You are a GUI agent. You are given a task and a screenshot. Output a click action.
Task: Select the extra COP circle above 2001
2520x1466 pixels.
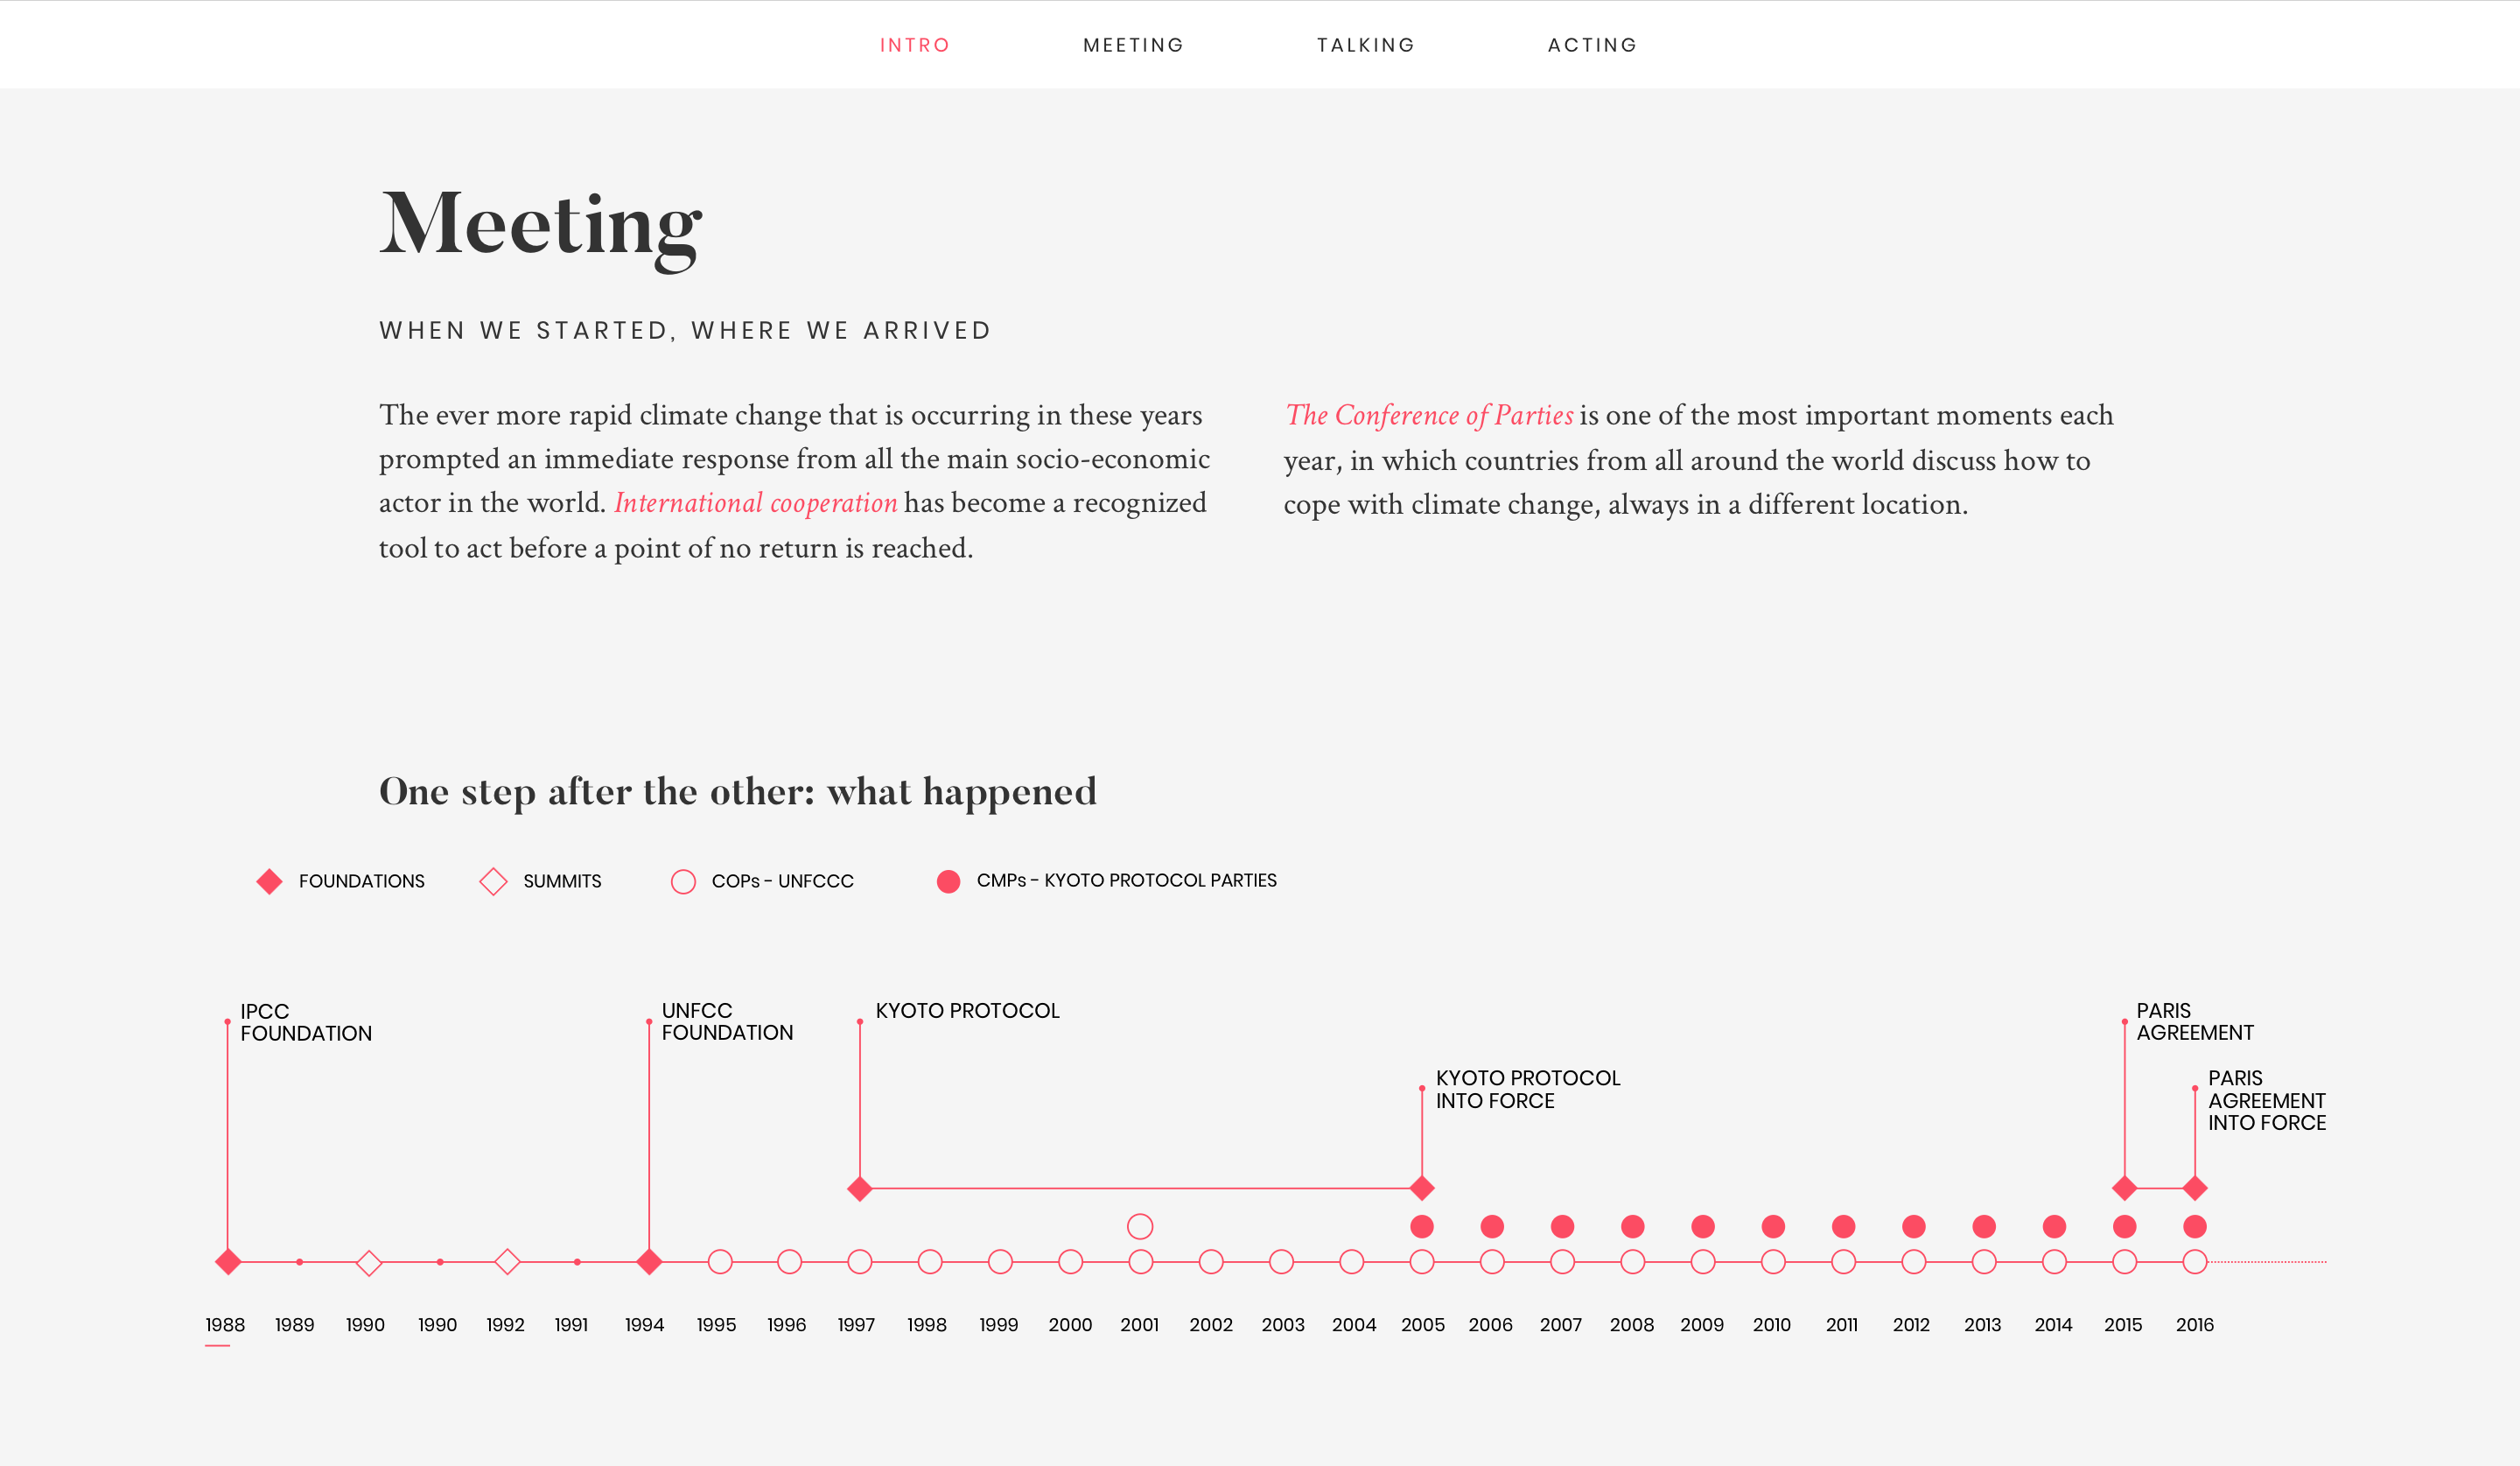click(1140, 1226)
